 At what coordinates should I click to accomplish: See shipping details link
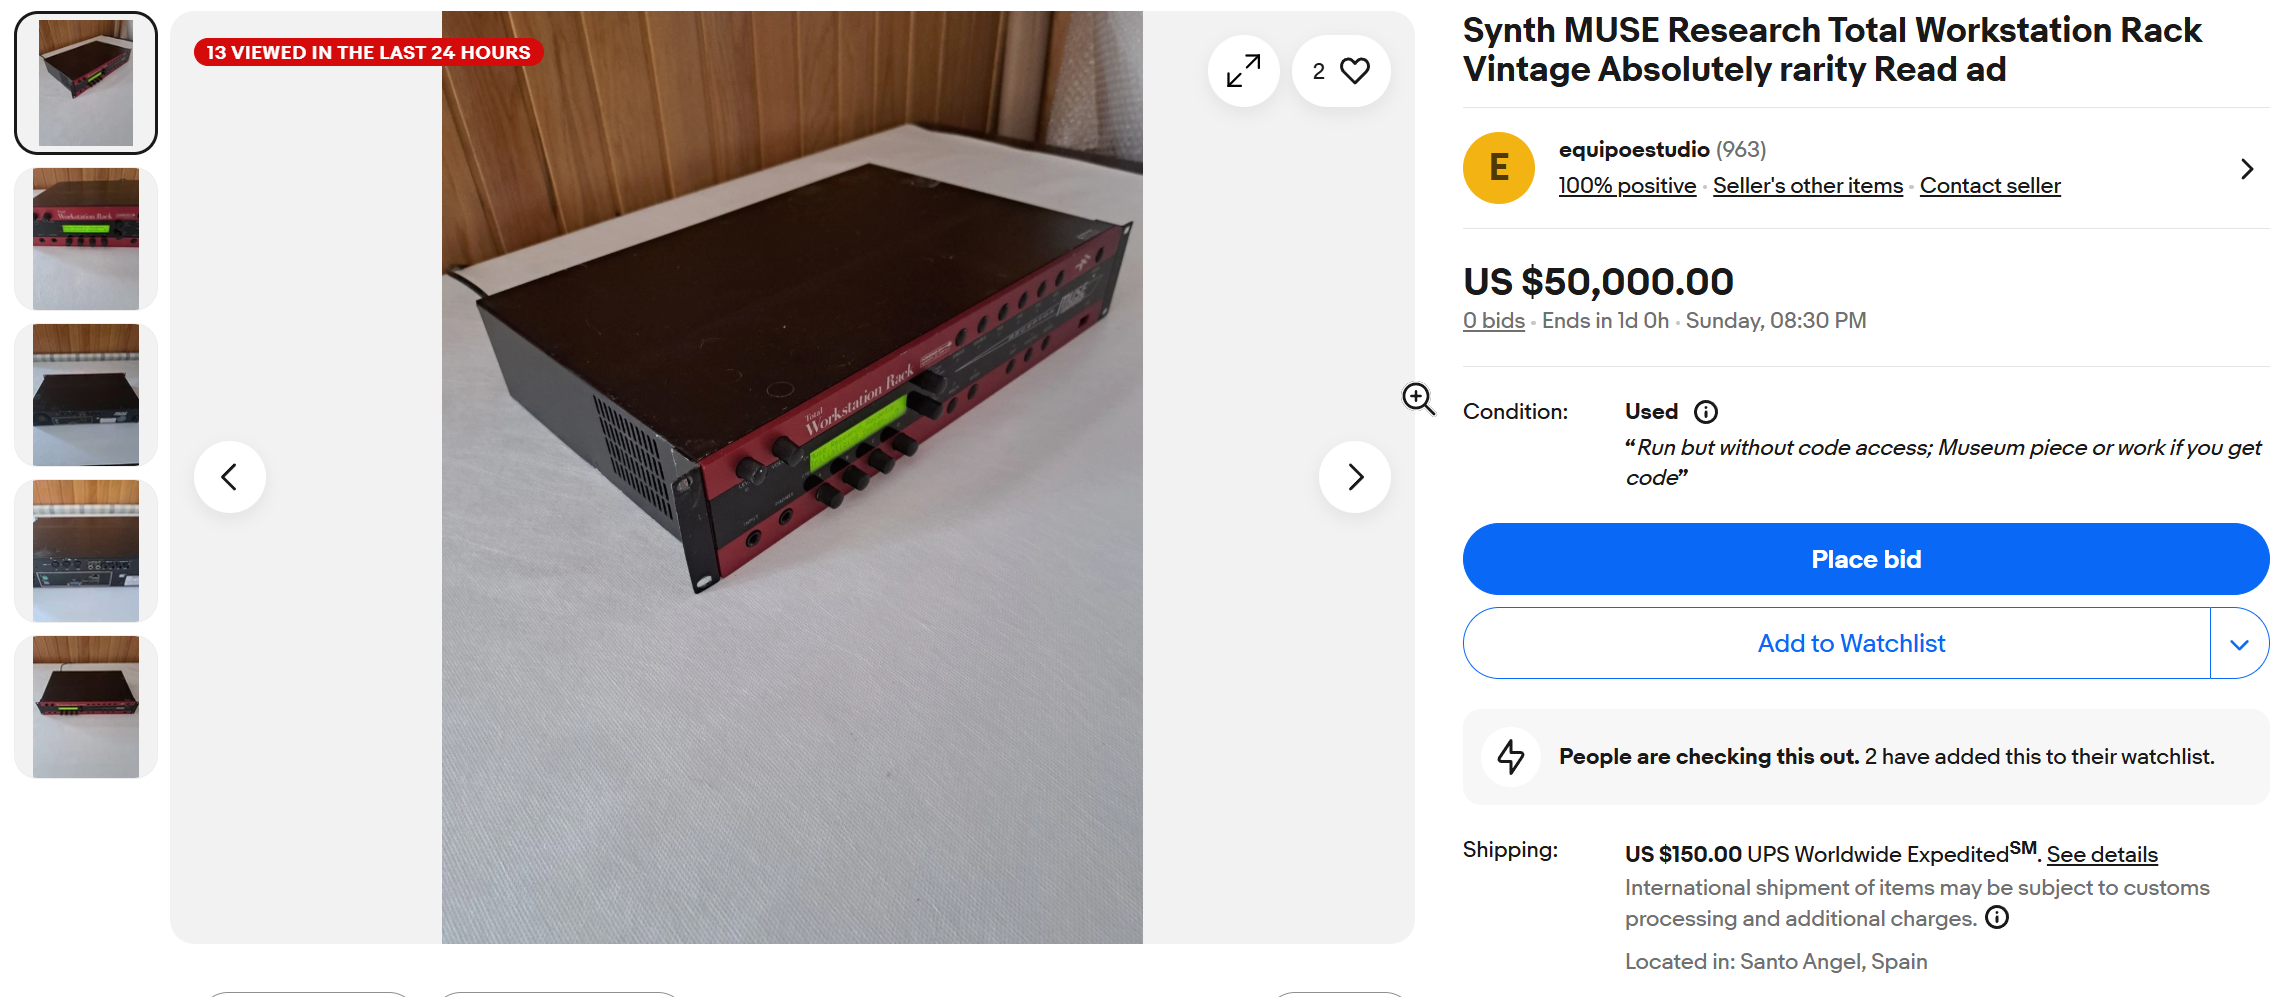(x=2101, y=855)
